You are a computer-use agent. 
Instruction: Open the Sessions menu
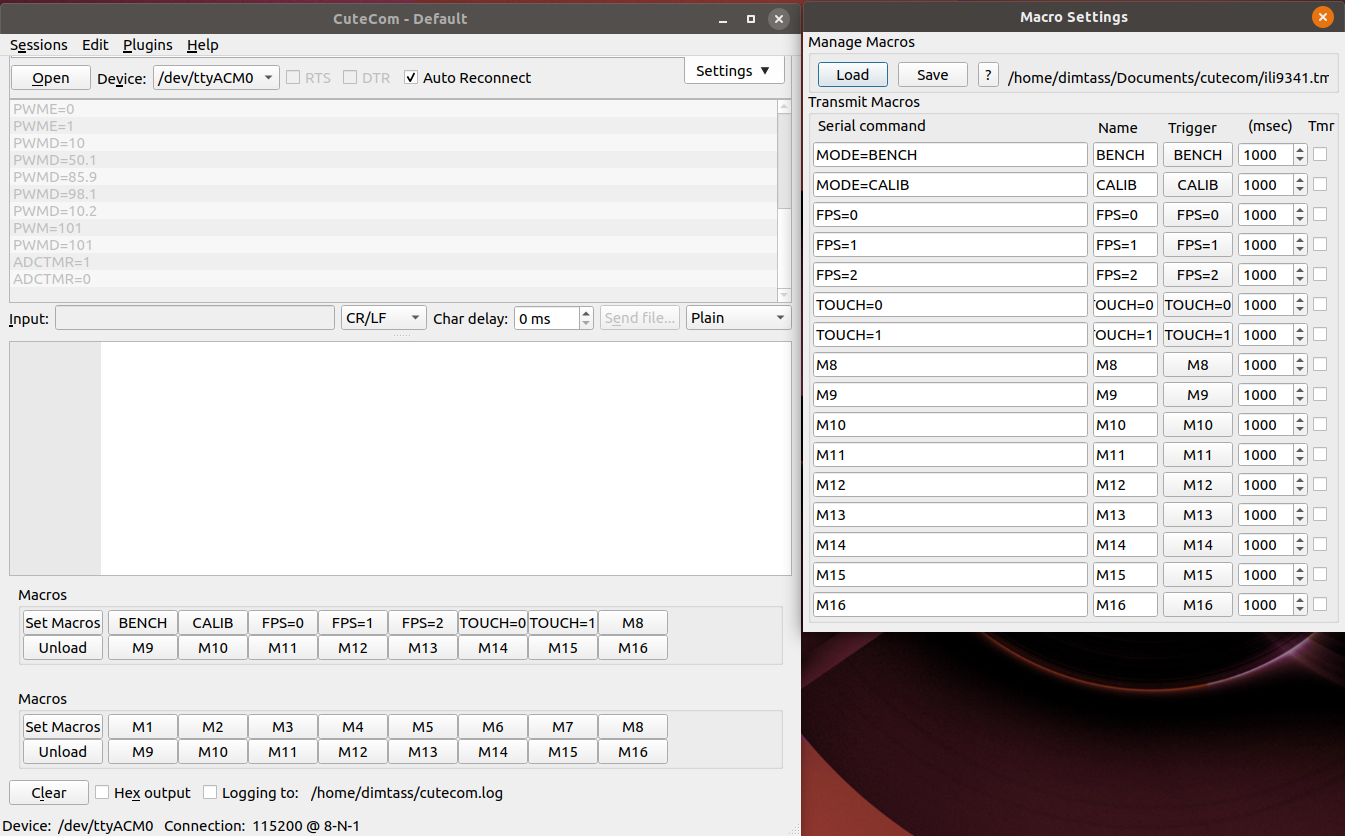tap(39, 45)
